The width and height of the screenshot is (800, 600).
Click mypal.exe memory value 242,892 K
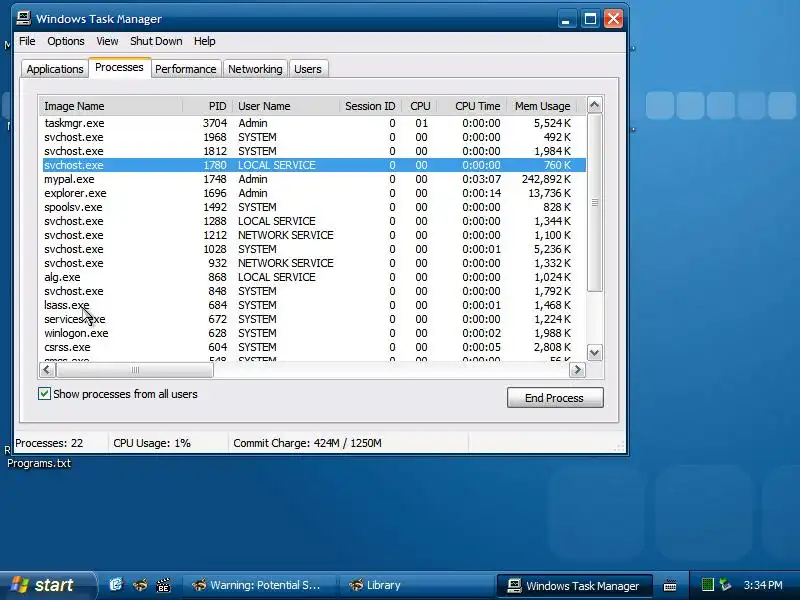click(x=546, y=179)
